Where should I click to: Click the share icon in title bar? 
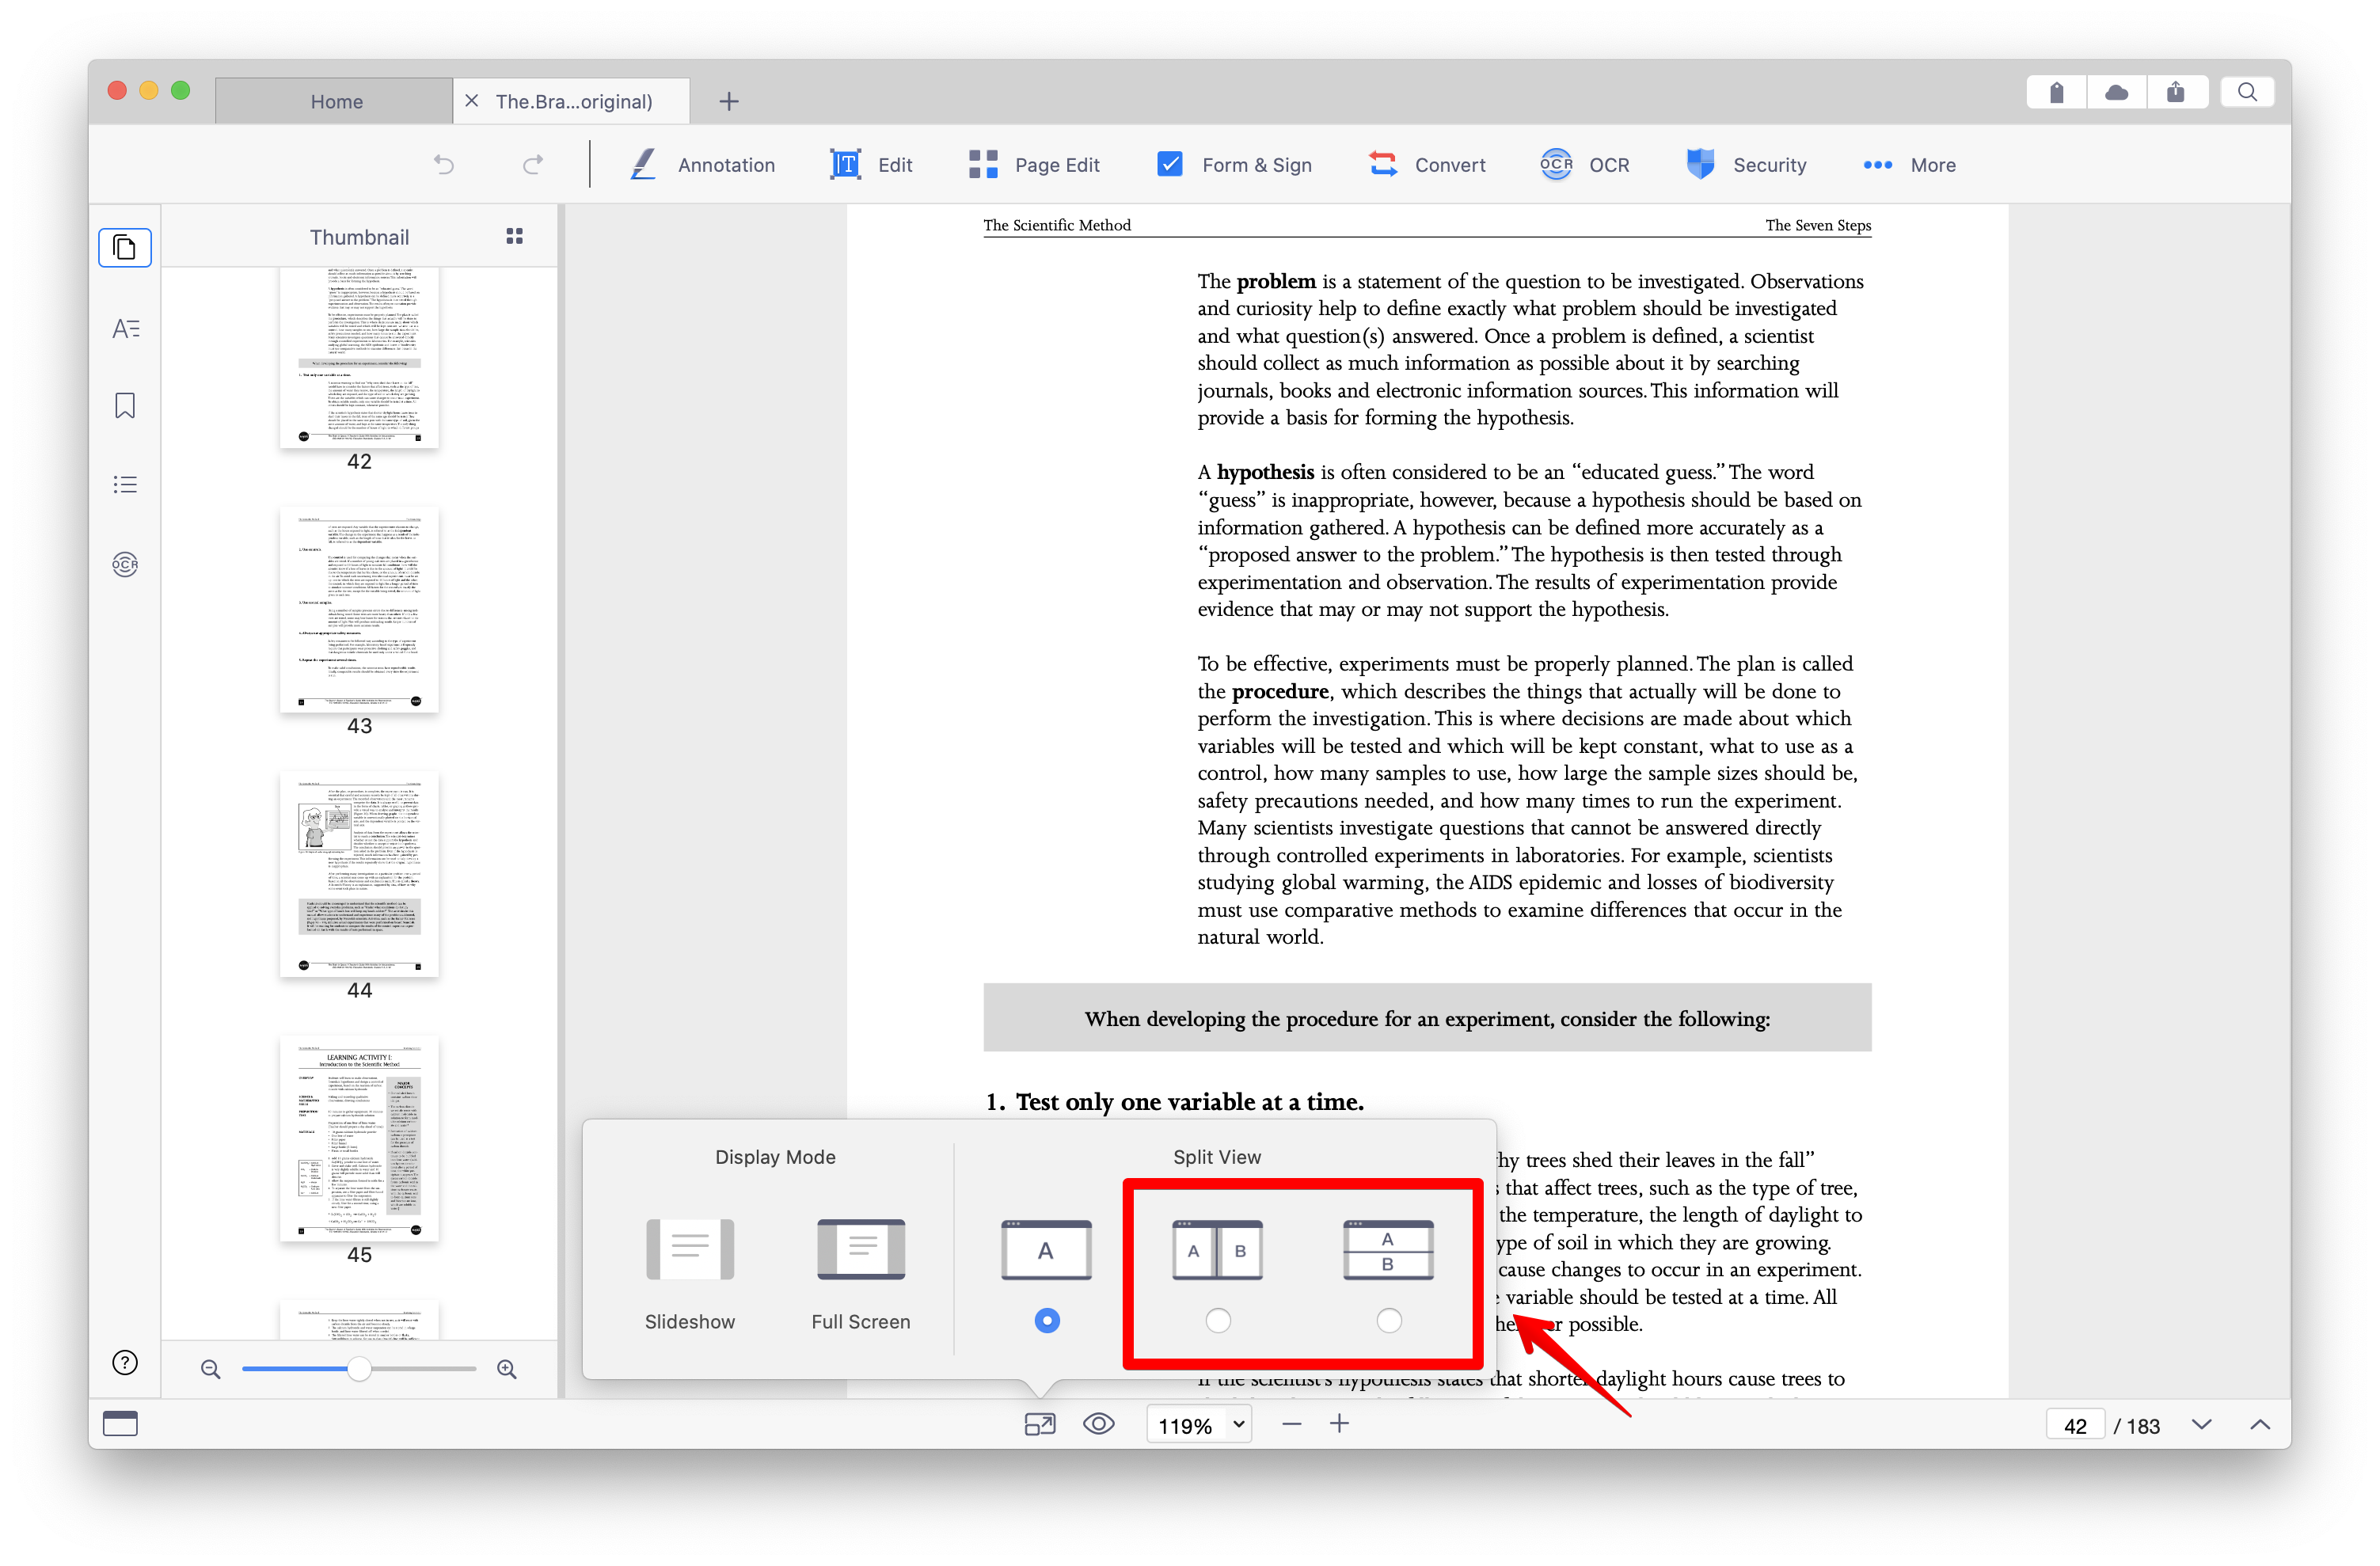2176,92
